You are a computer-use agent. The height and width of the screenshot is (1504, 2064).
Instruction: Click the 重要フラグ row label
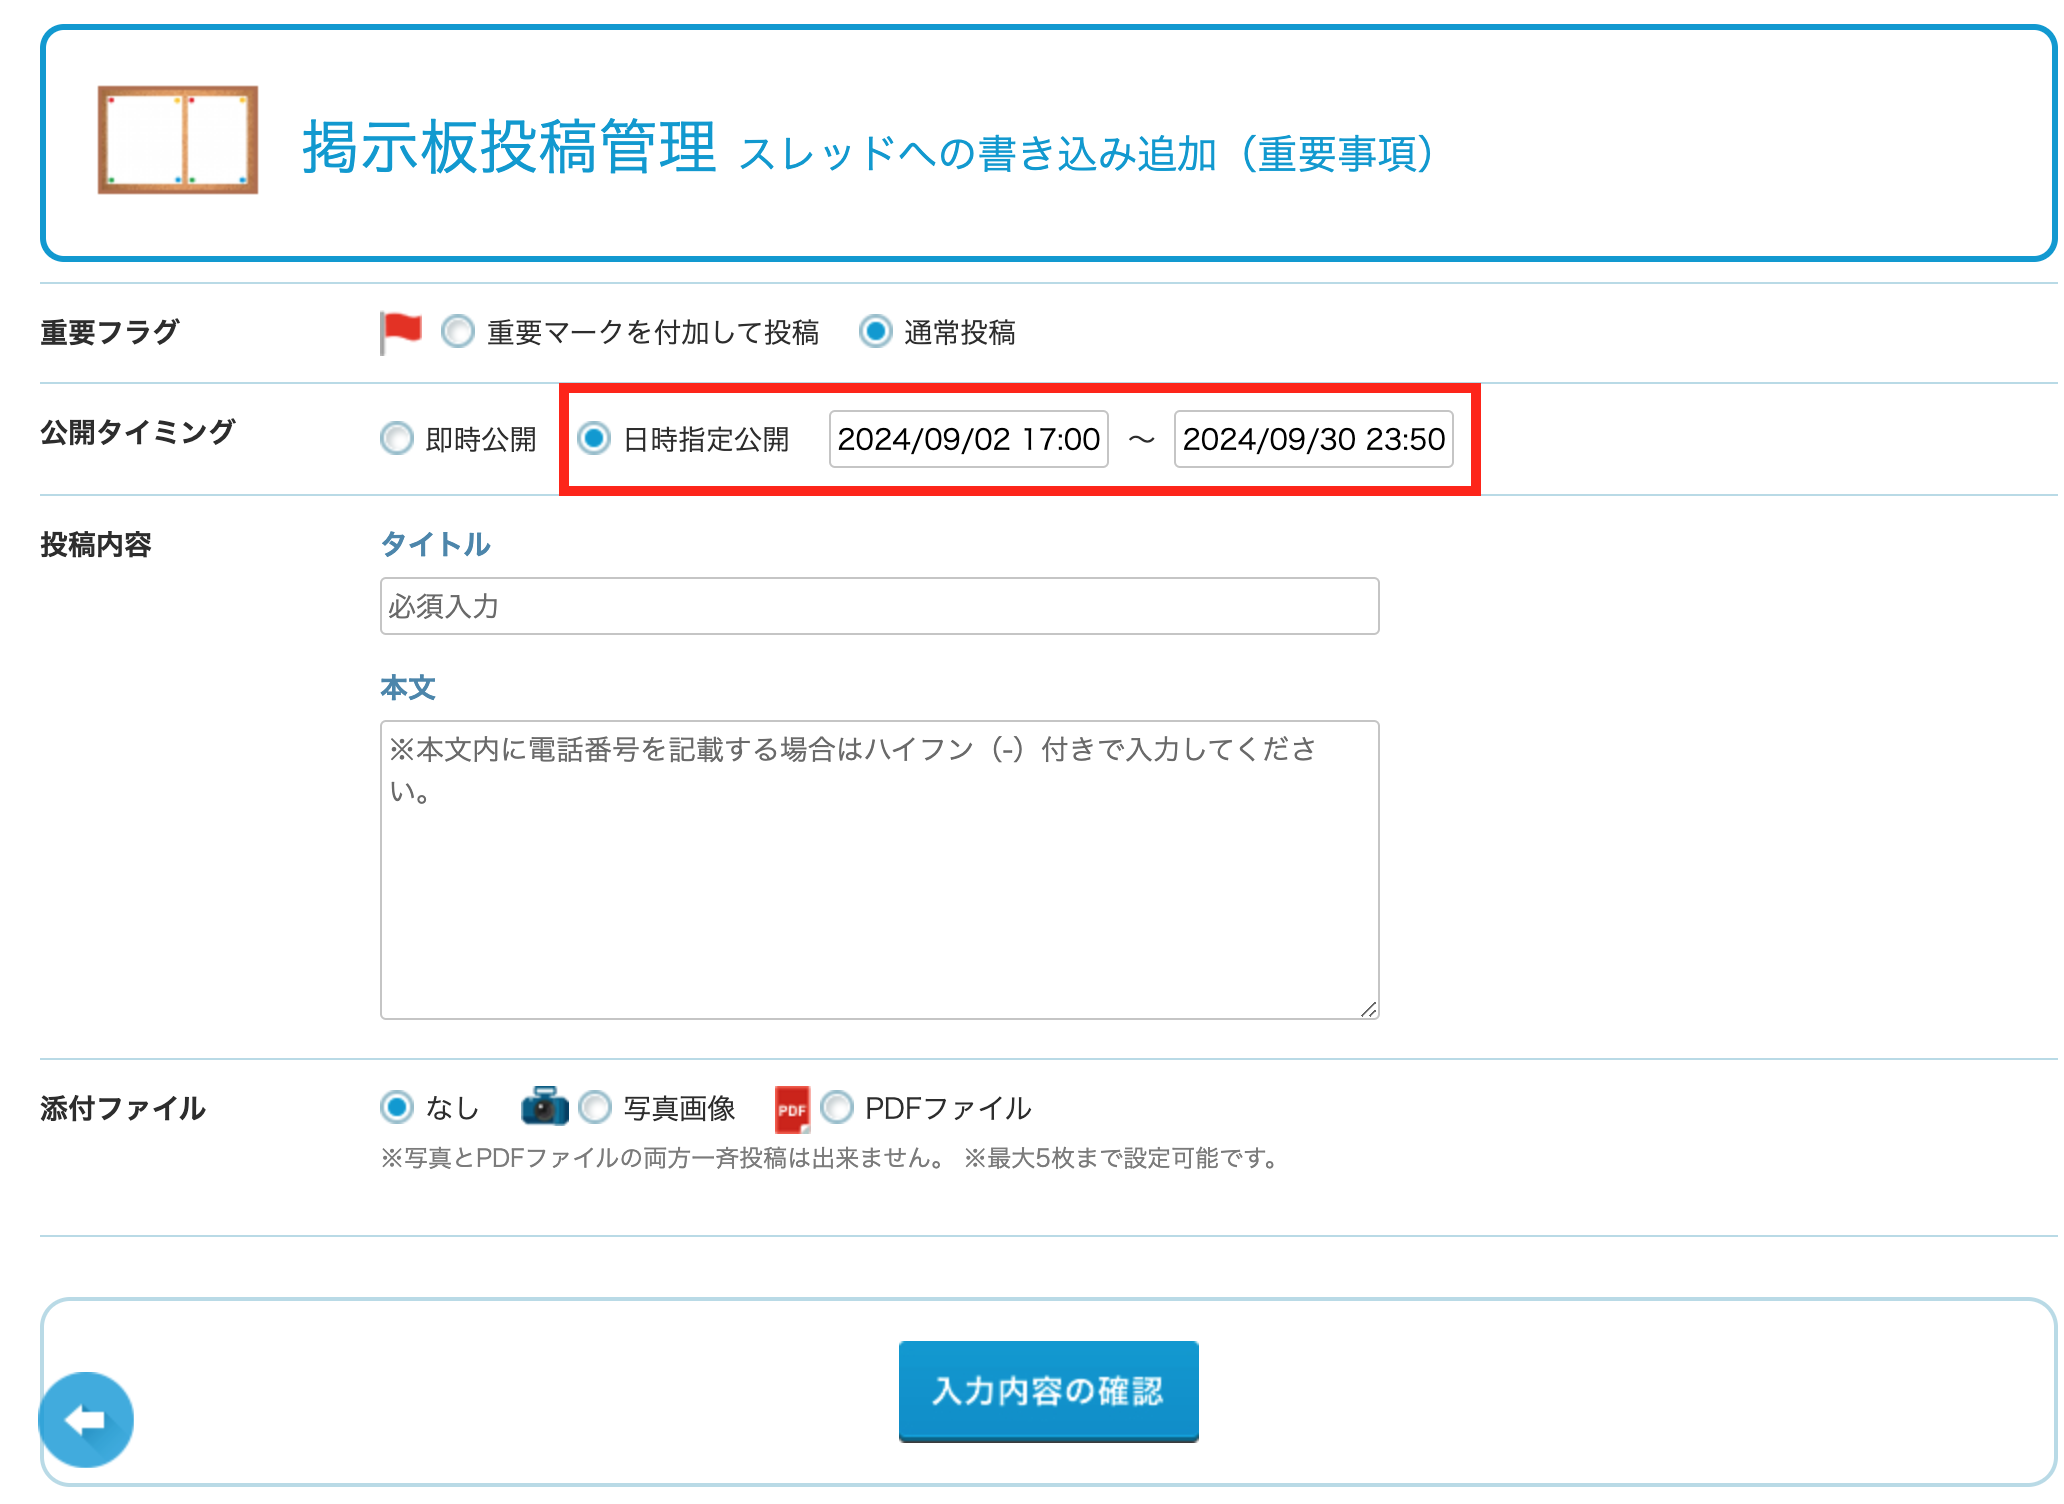[x=110, y=332]
